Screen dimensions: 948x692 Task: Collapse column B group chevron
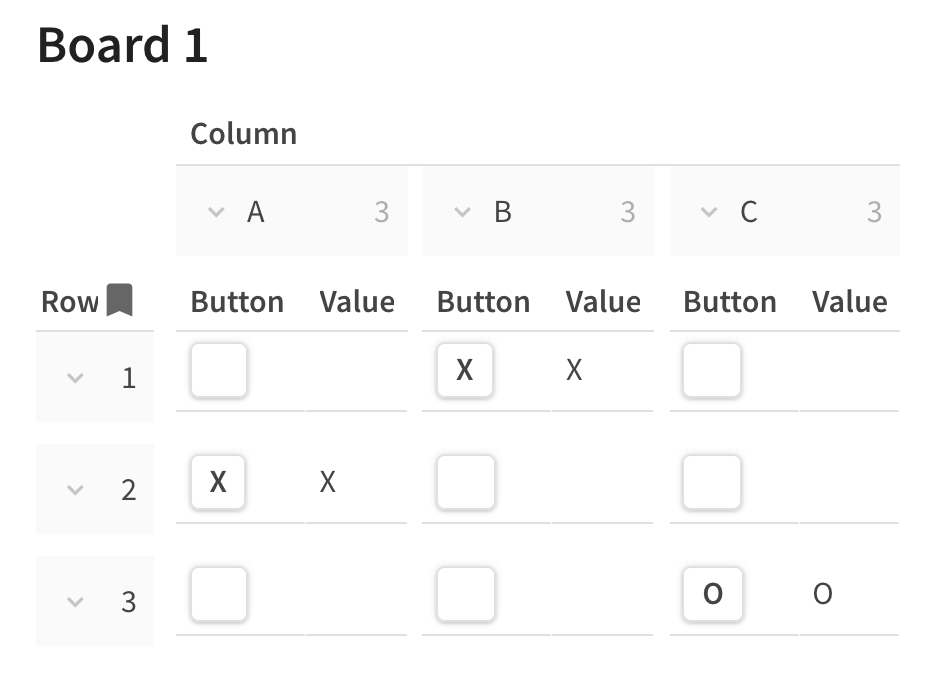(x=462, y=212)
